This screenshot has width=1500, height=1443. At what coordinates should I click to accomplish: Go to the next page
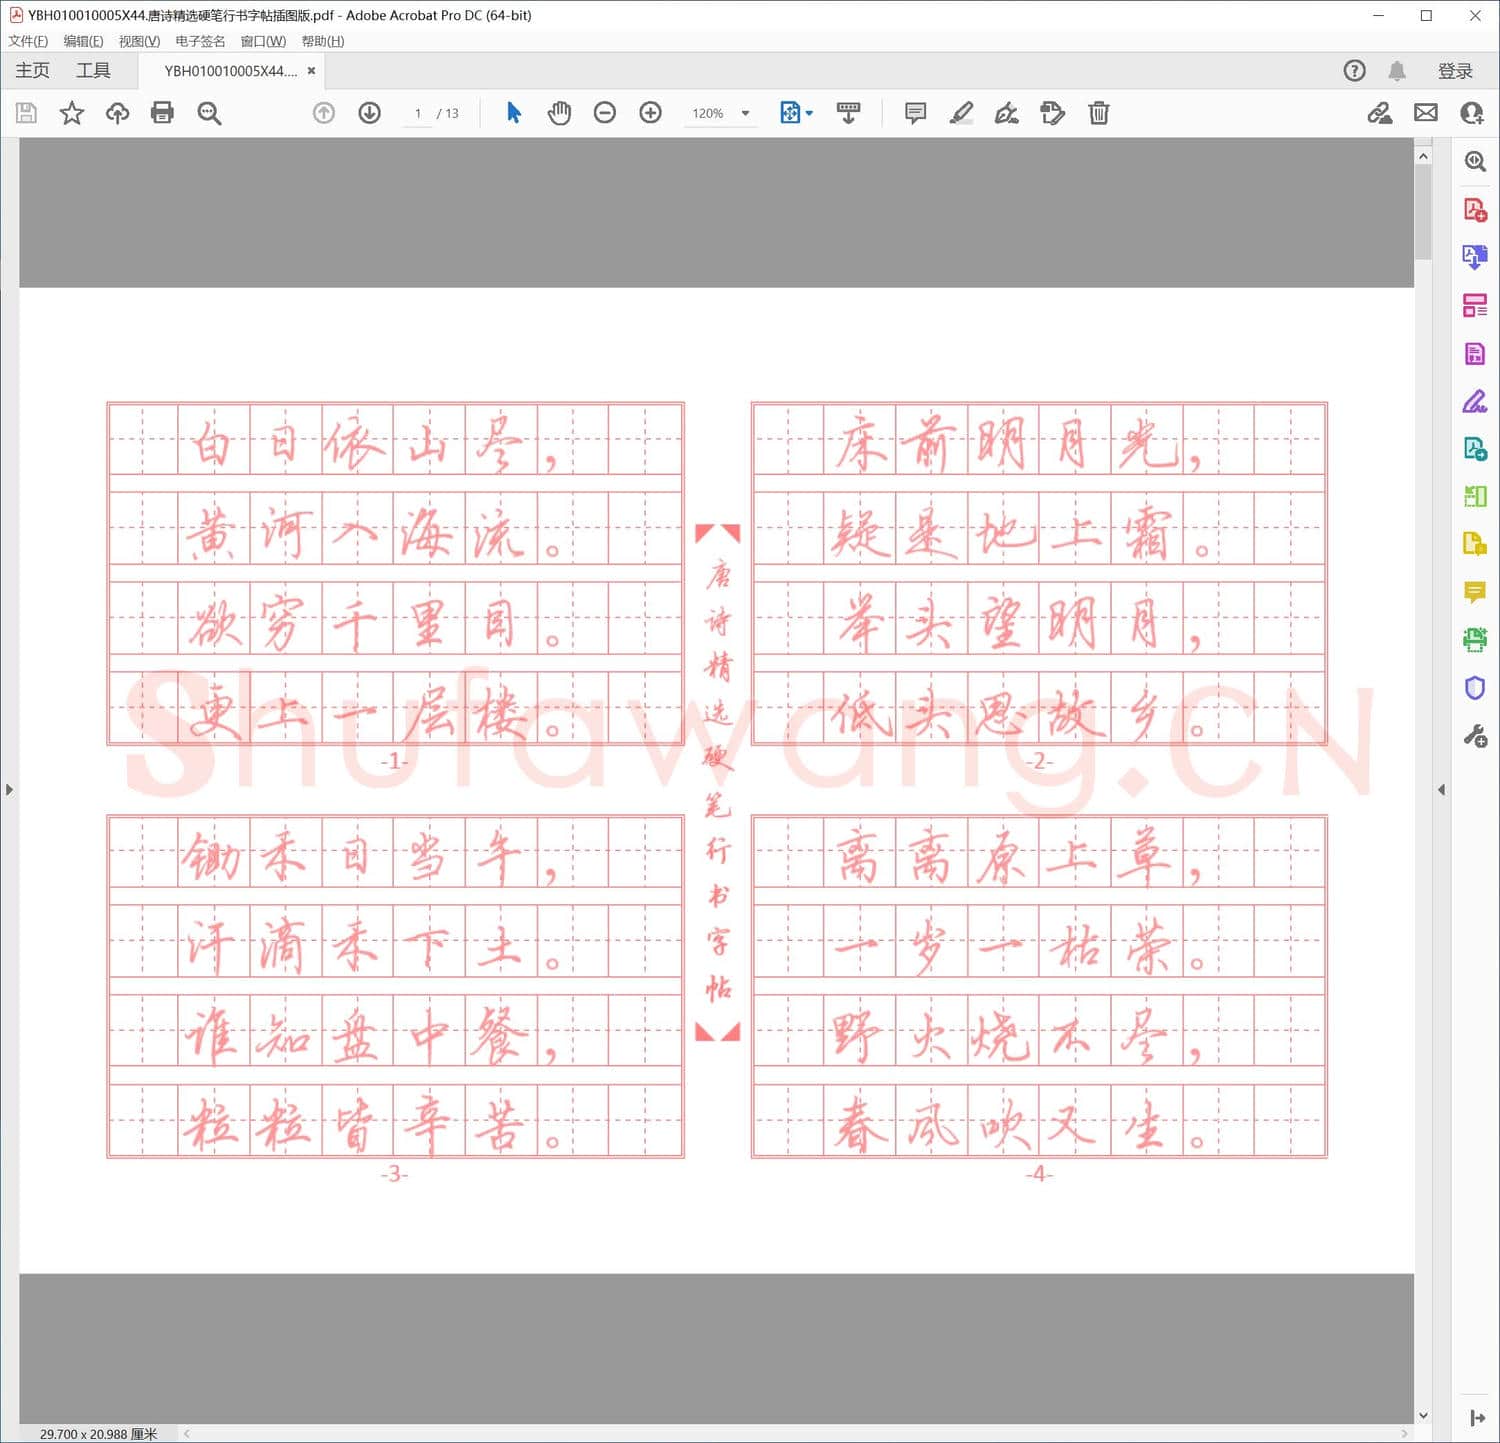coord(370,113)
